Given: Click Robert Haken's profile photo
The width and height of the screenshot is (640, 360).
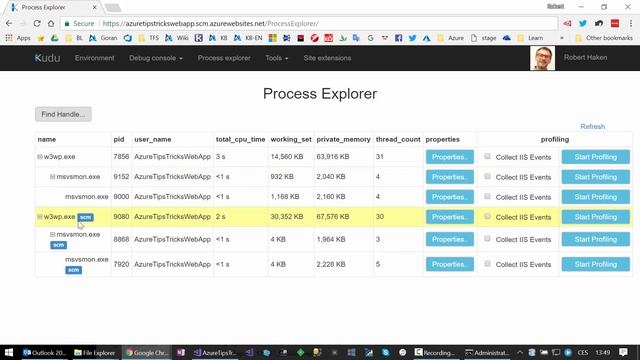Looking at the screenshot, I should [542, 58].
